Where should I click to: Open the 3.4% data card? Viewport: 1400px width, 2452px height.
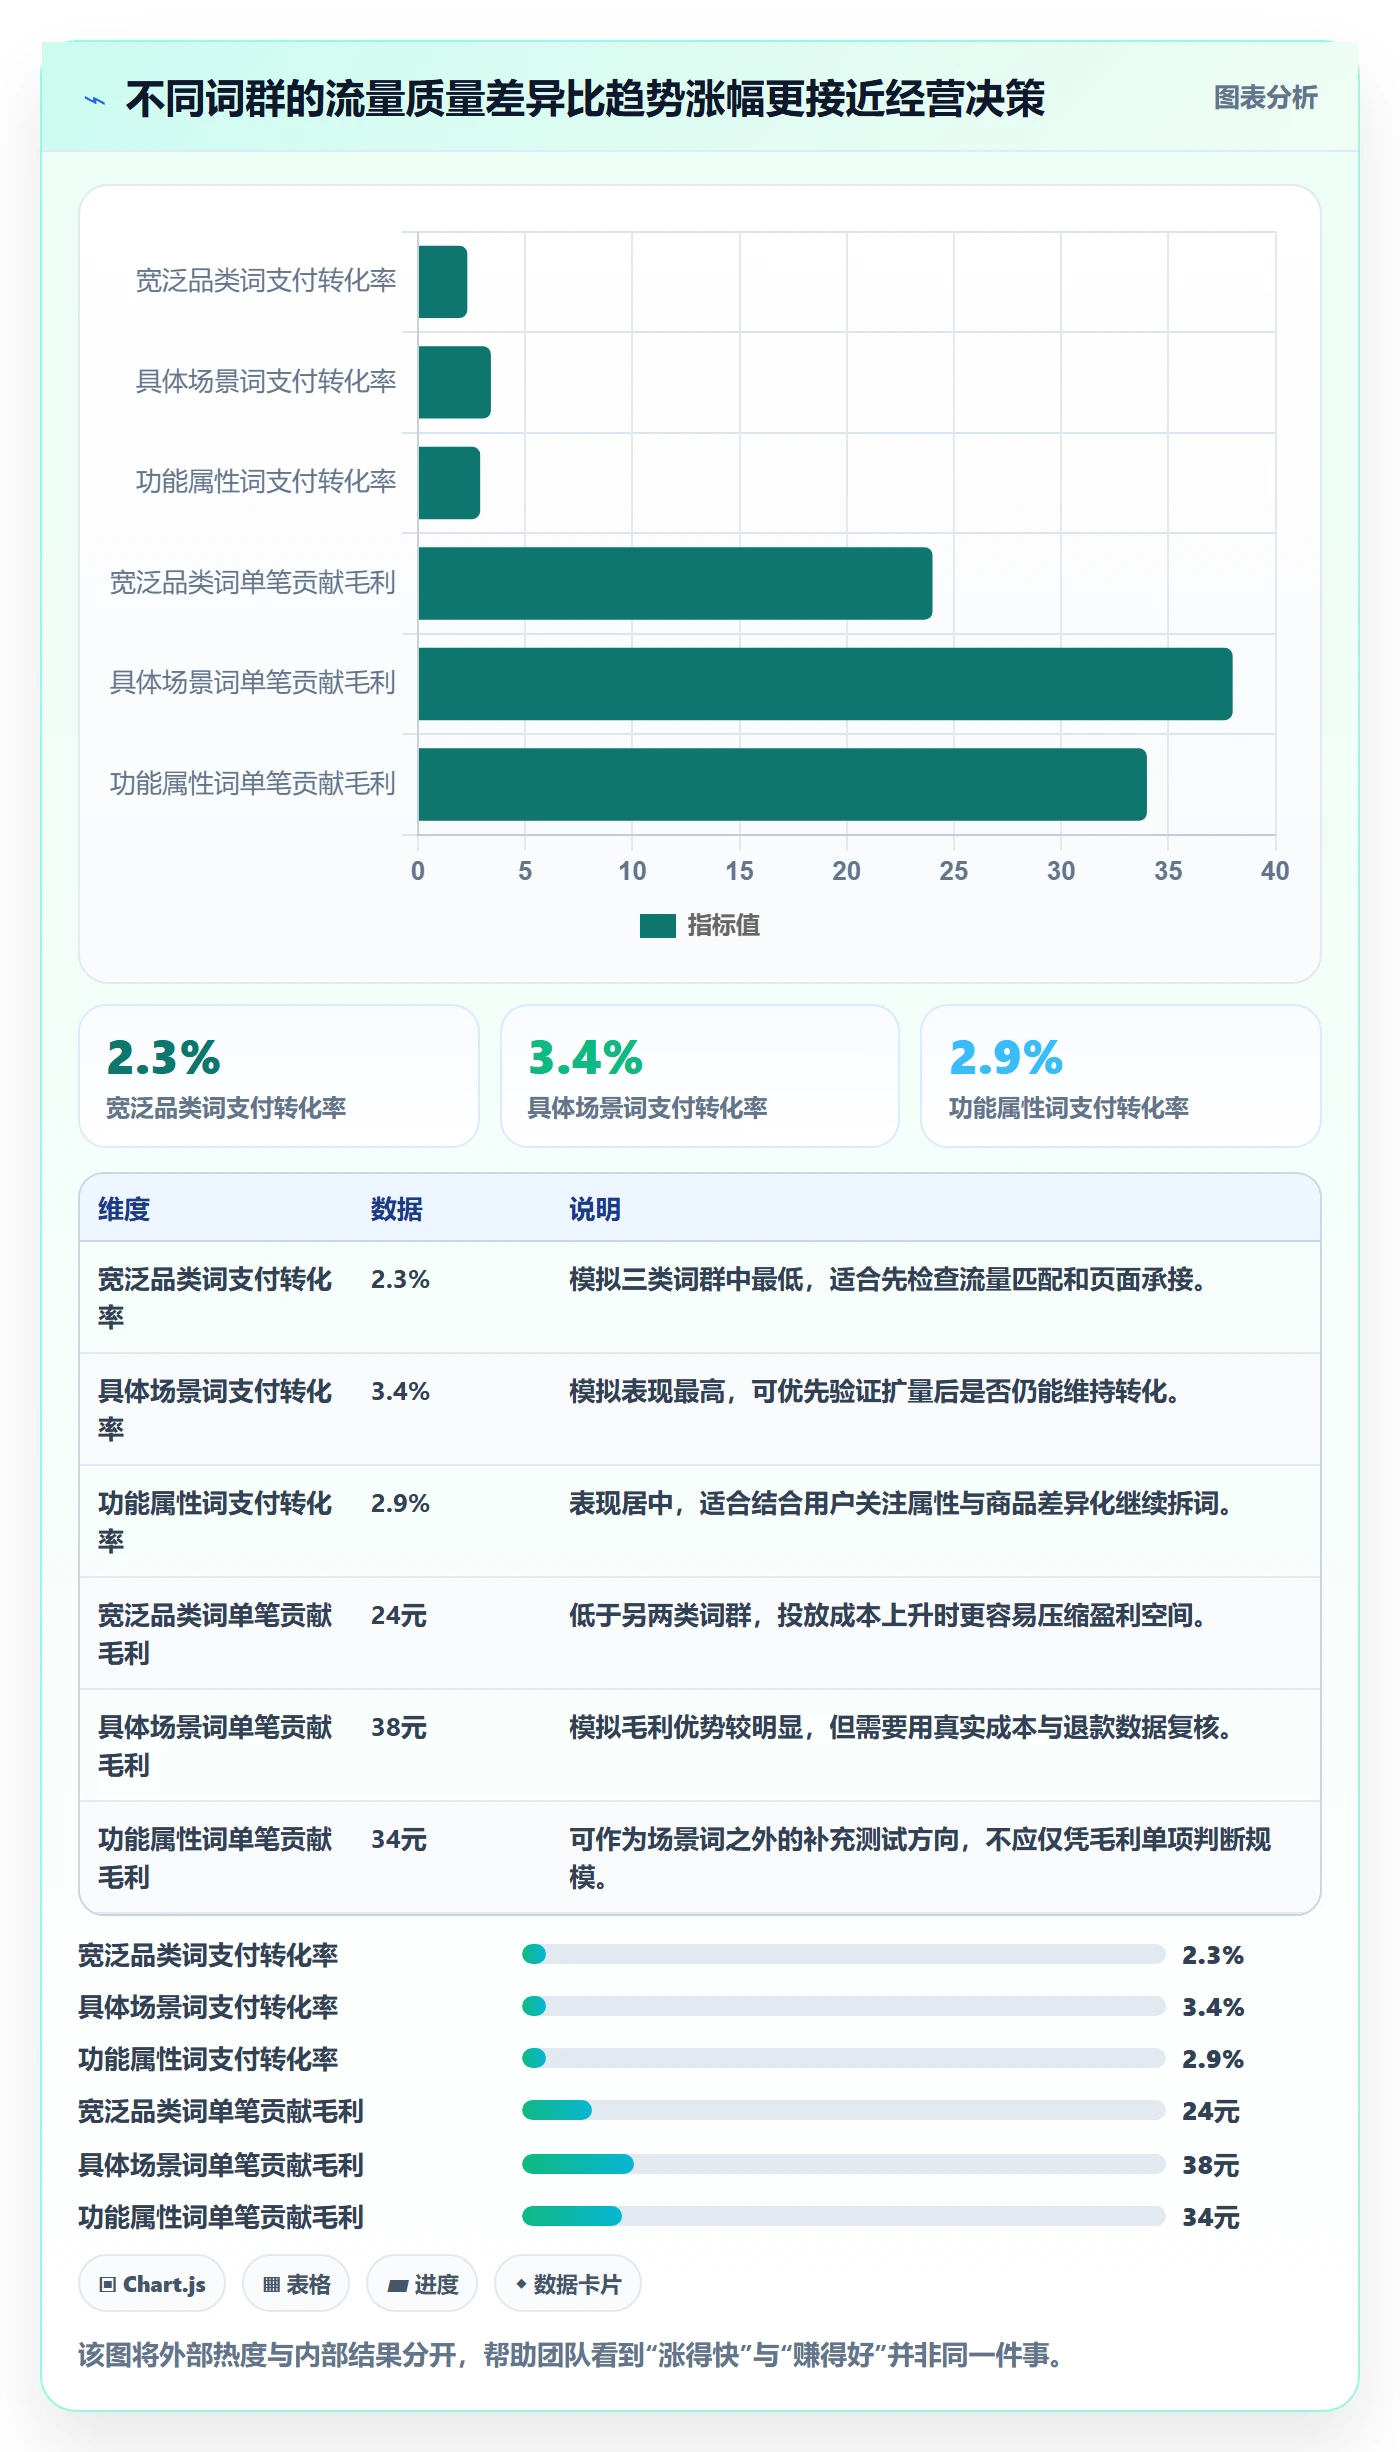pyautogui.click(x=700, y=1076)
